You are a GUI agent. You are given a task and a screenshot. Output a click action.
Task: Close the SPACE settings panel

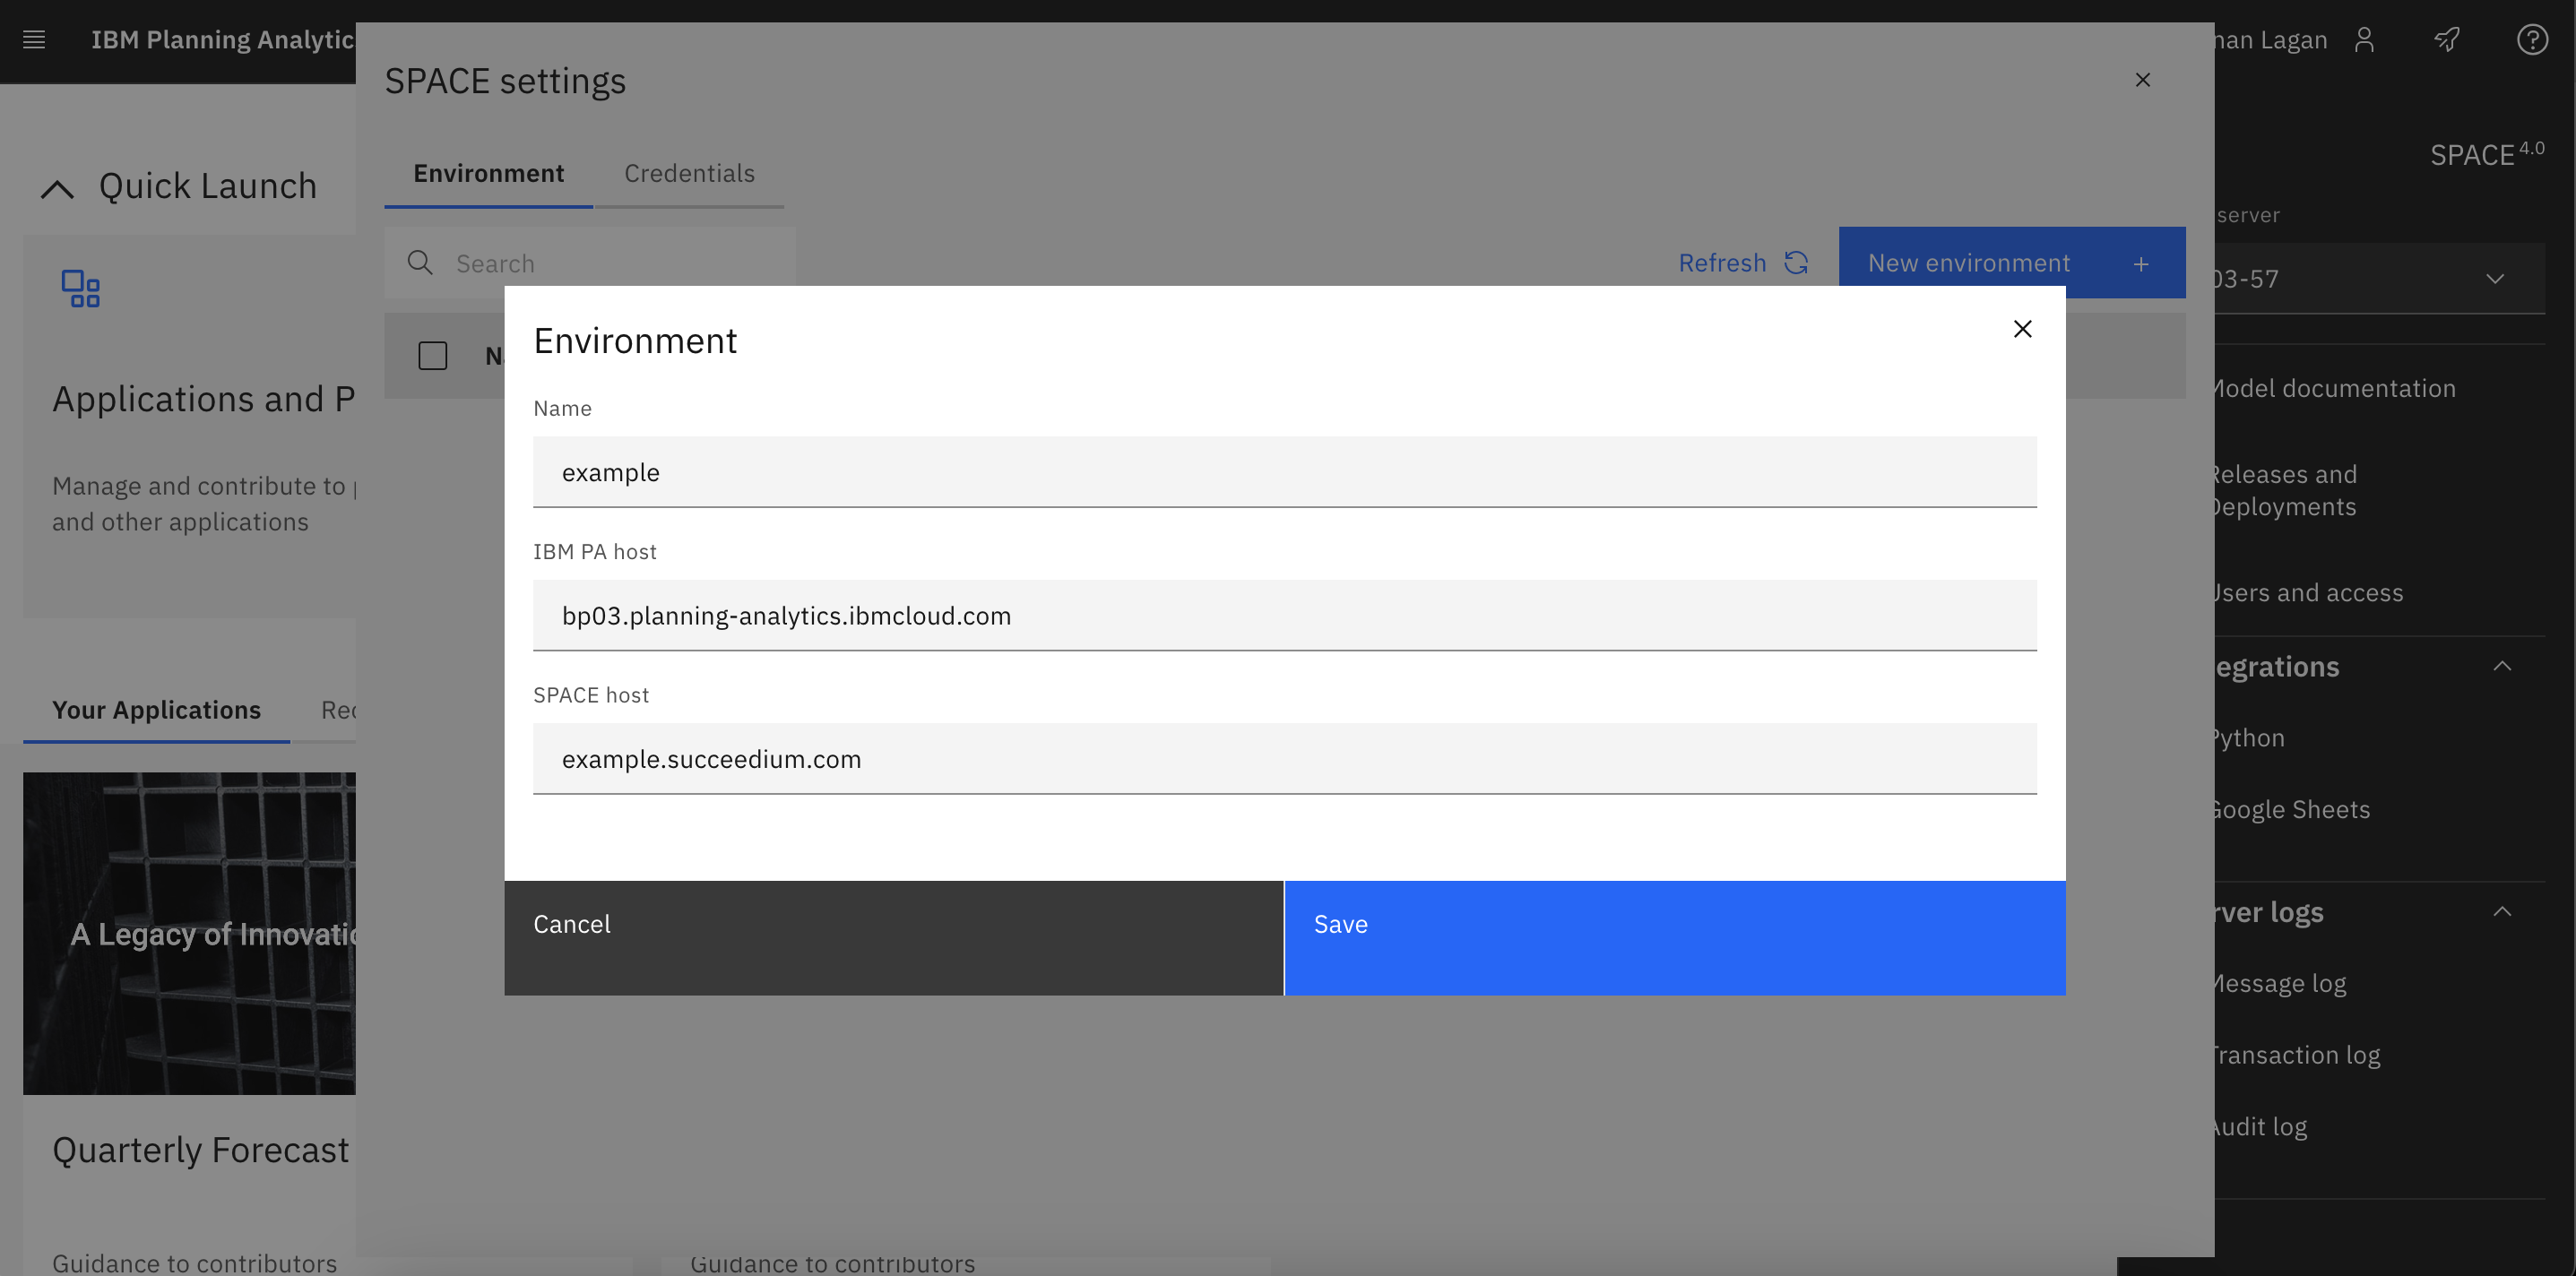pyautogui.click(x=2142, y=80)
